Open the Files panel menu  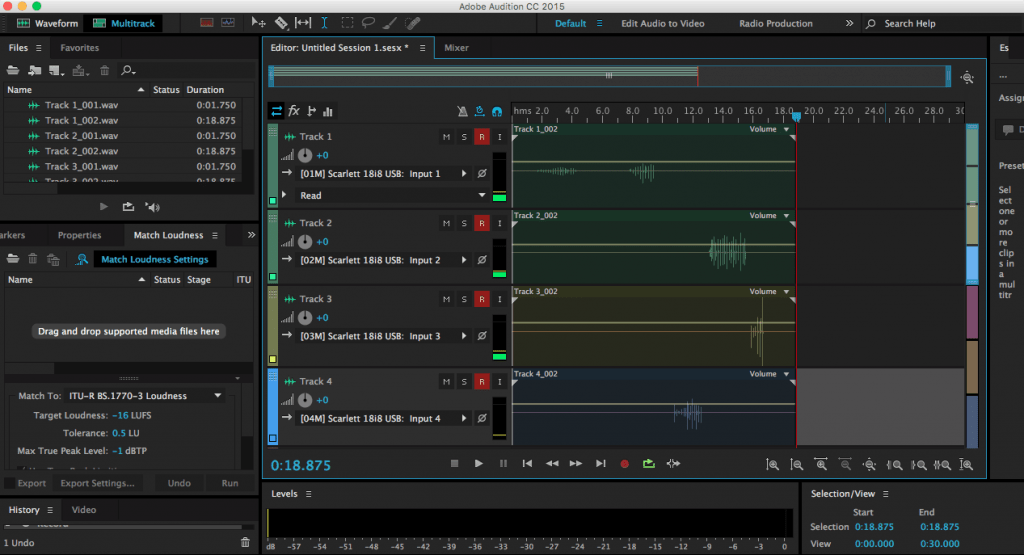(x=39, y=48)
